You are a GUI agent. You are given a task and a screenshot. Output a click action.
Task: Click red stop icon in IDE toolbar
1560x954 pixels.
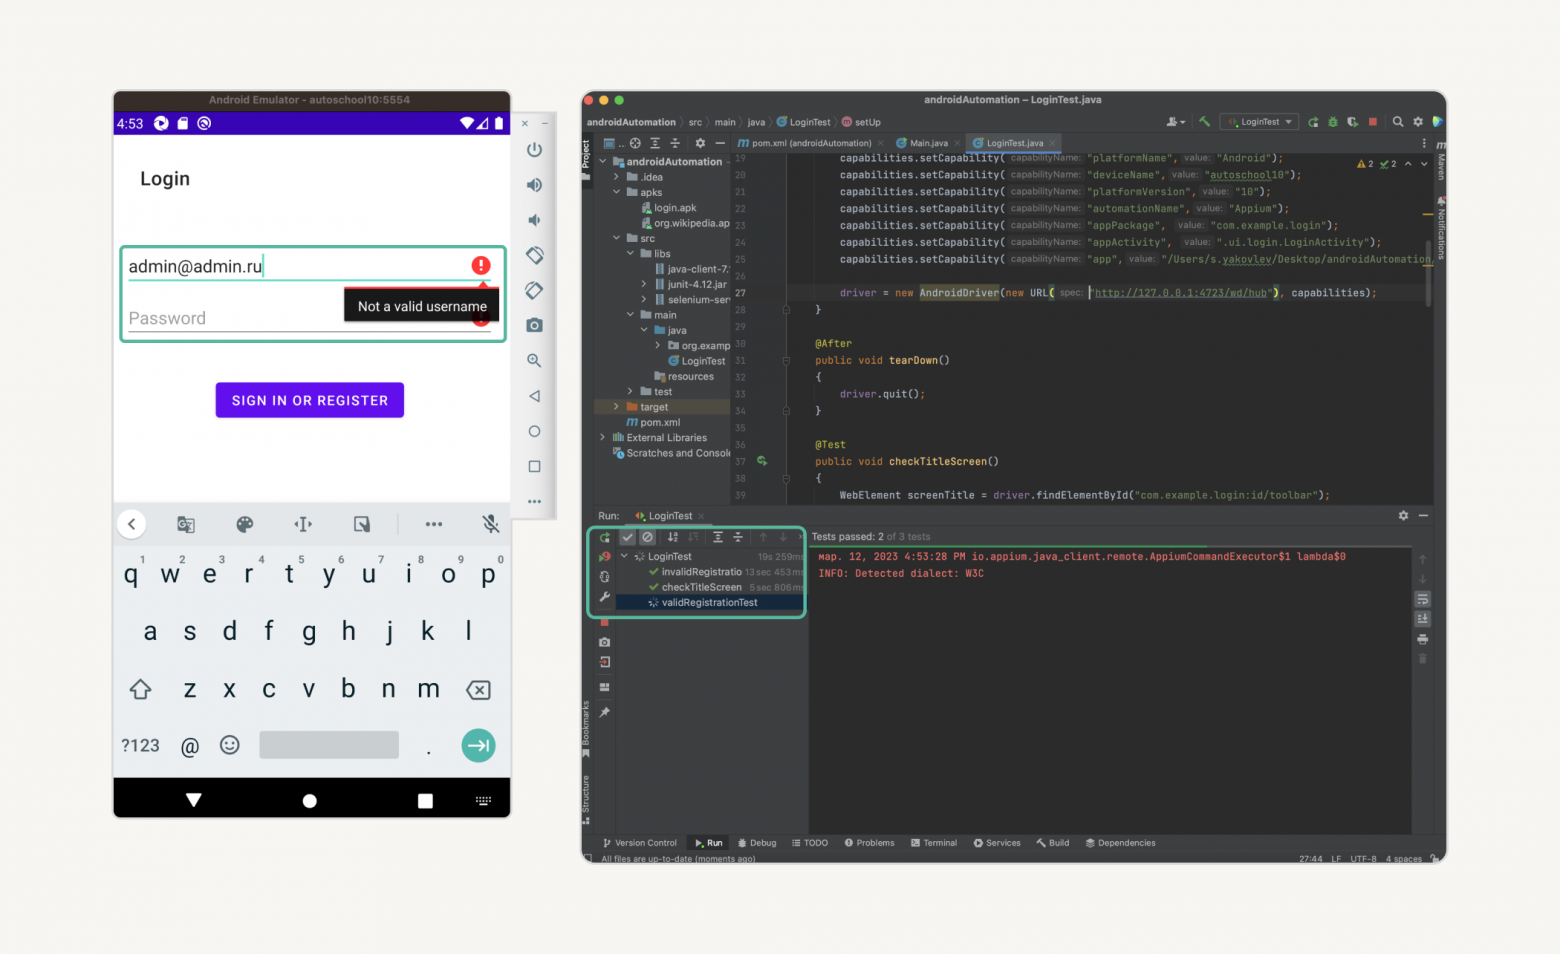click(x=1373, y=122)
